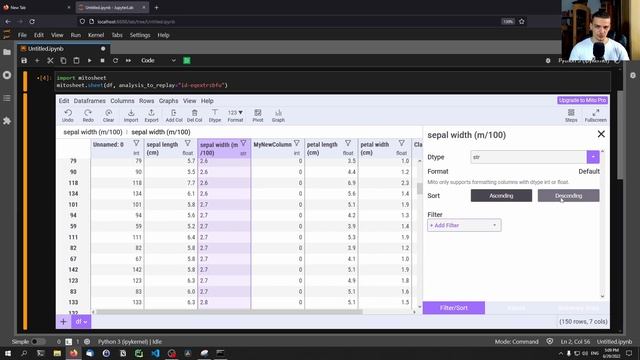Copy the selected cell in Jupyter toolbar
This screenshot has width=640, height=360.
[x=63, y=60]
